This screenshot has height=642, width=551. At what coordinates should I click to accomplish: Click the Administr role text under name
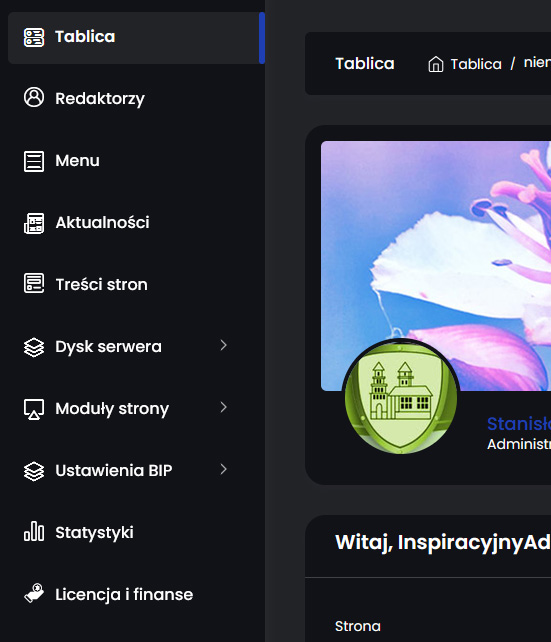click(x=519, y=444)
